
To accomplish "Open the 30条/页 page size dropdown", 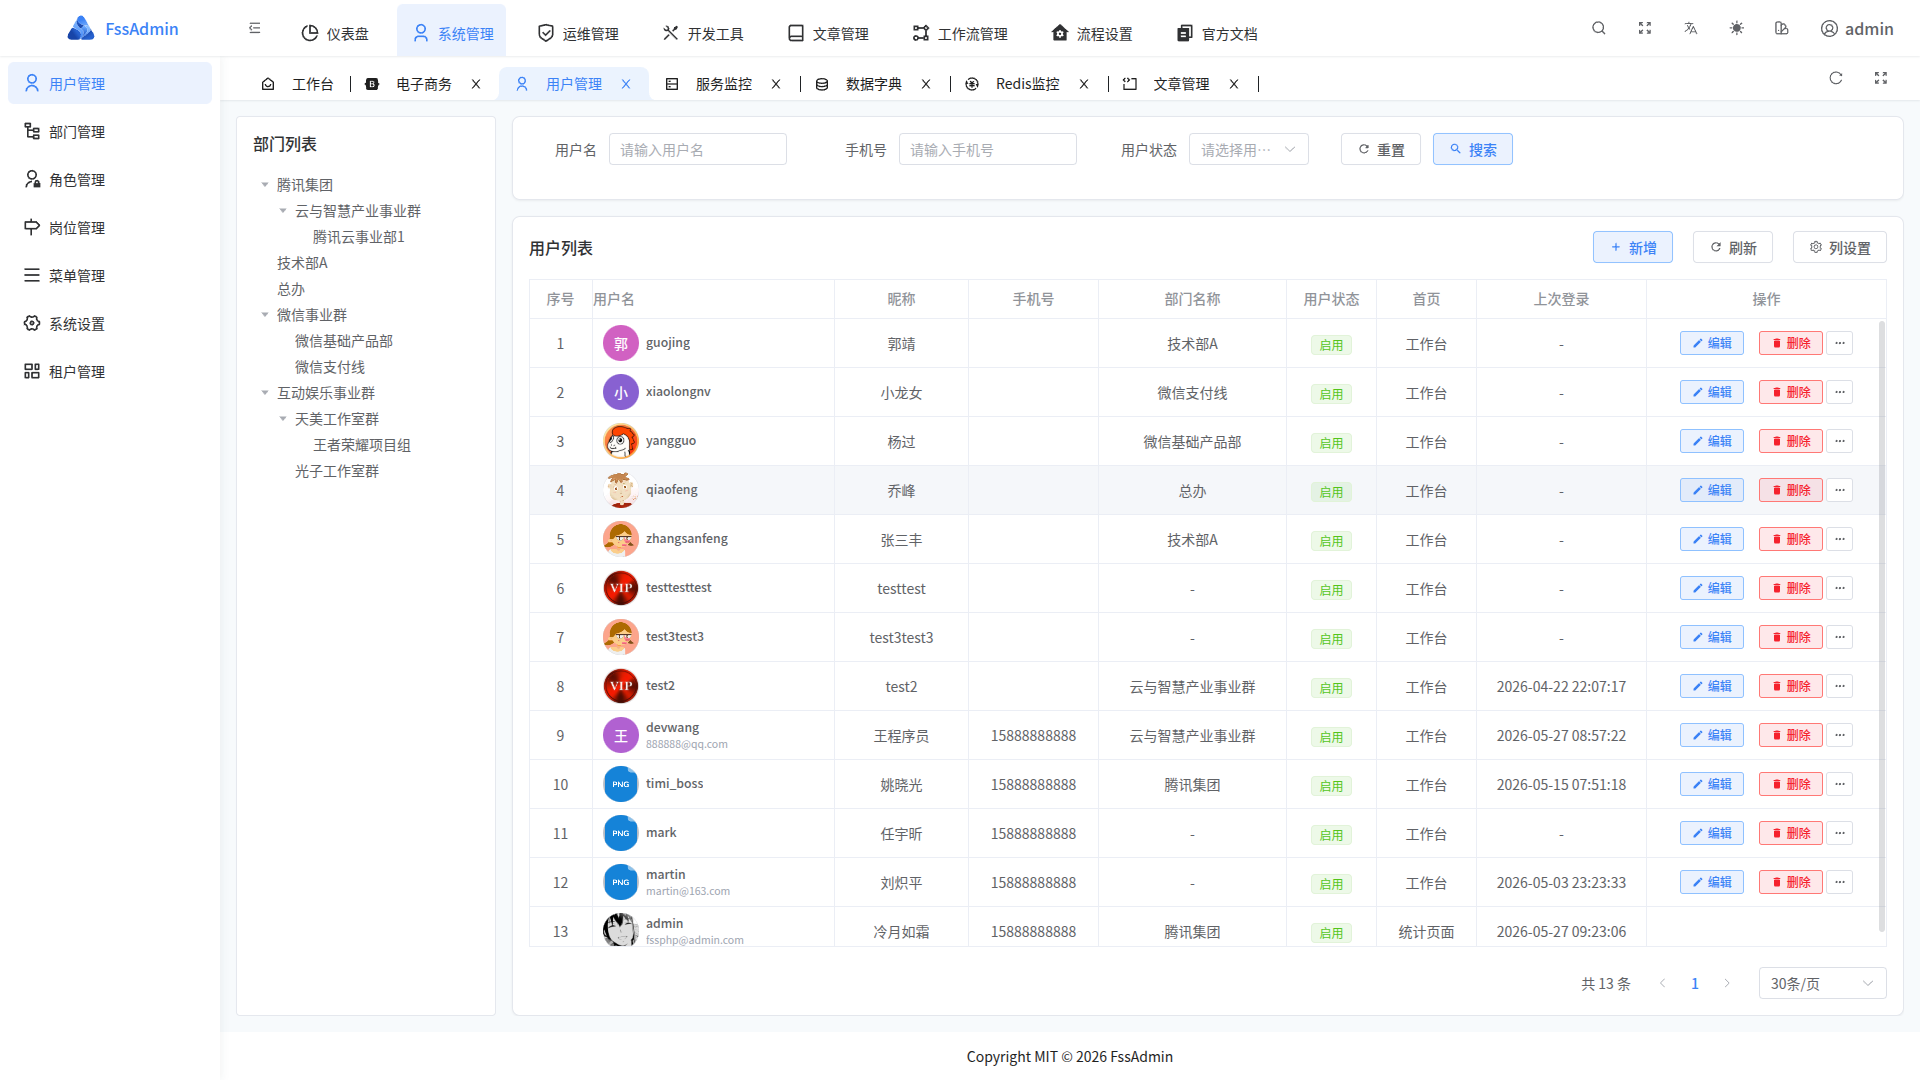I will [x=1822, y=983].
